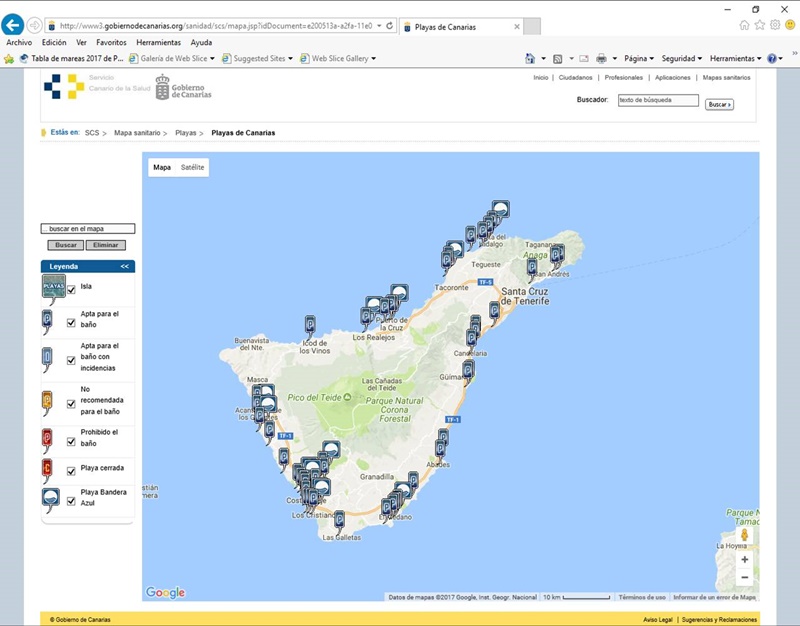Collapse the Leyenda panel with the double-arrow
Image resolution: width=800 pixels, height=626 pixels.
point(125,267)
